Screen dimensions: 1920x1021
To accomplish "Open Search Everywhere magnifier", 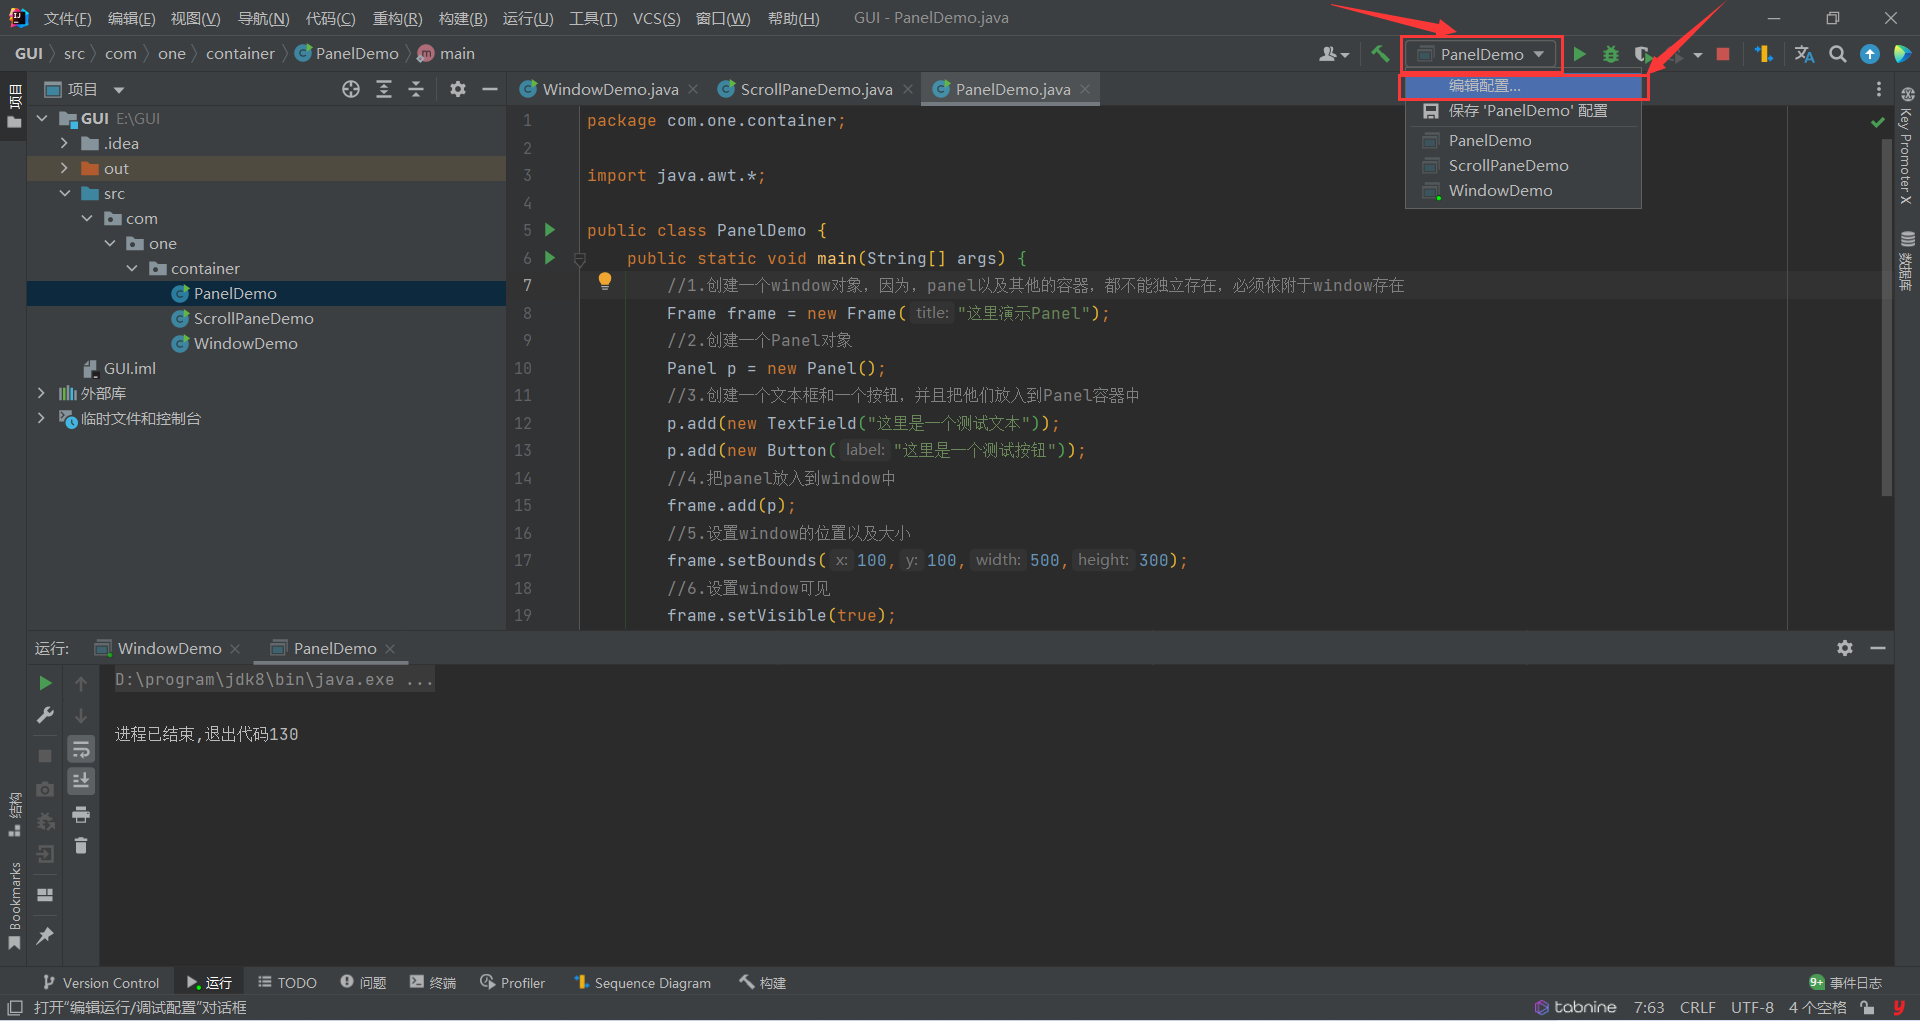I will click(x=1837, y=54).
